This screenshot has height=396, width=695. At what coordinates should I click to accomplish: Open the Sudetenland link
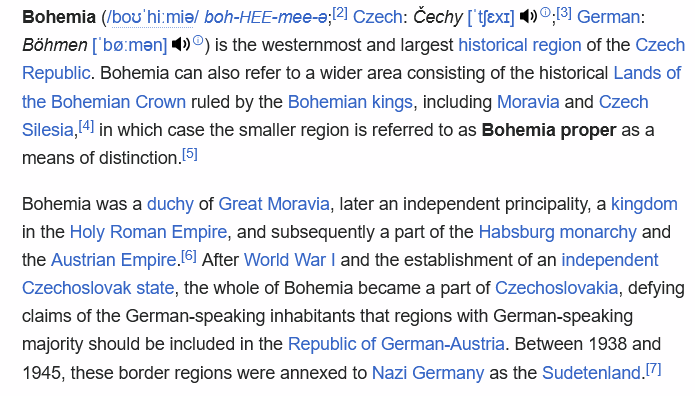pos(591,373)
